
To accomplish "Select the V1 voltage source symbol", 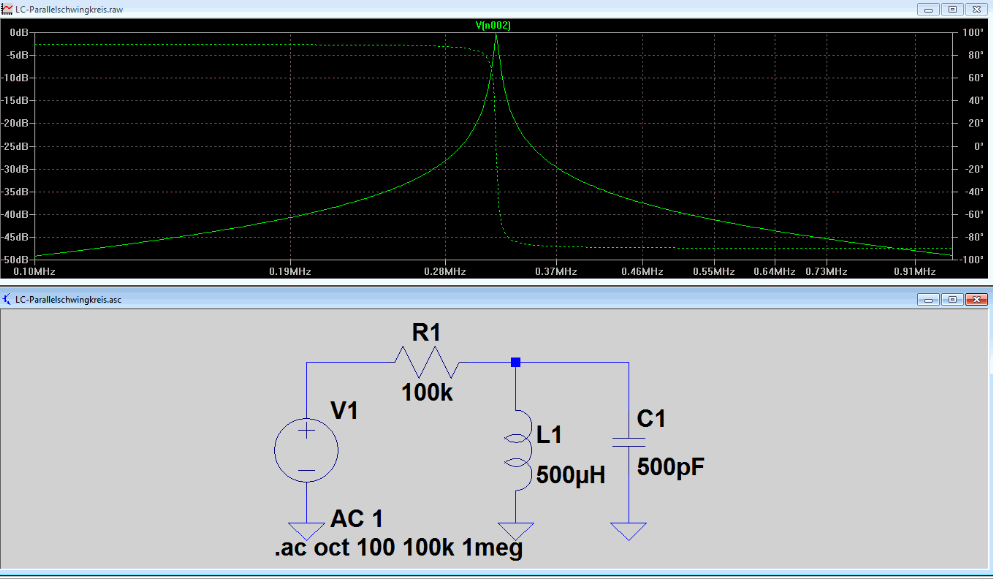I will click(307, 450).
